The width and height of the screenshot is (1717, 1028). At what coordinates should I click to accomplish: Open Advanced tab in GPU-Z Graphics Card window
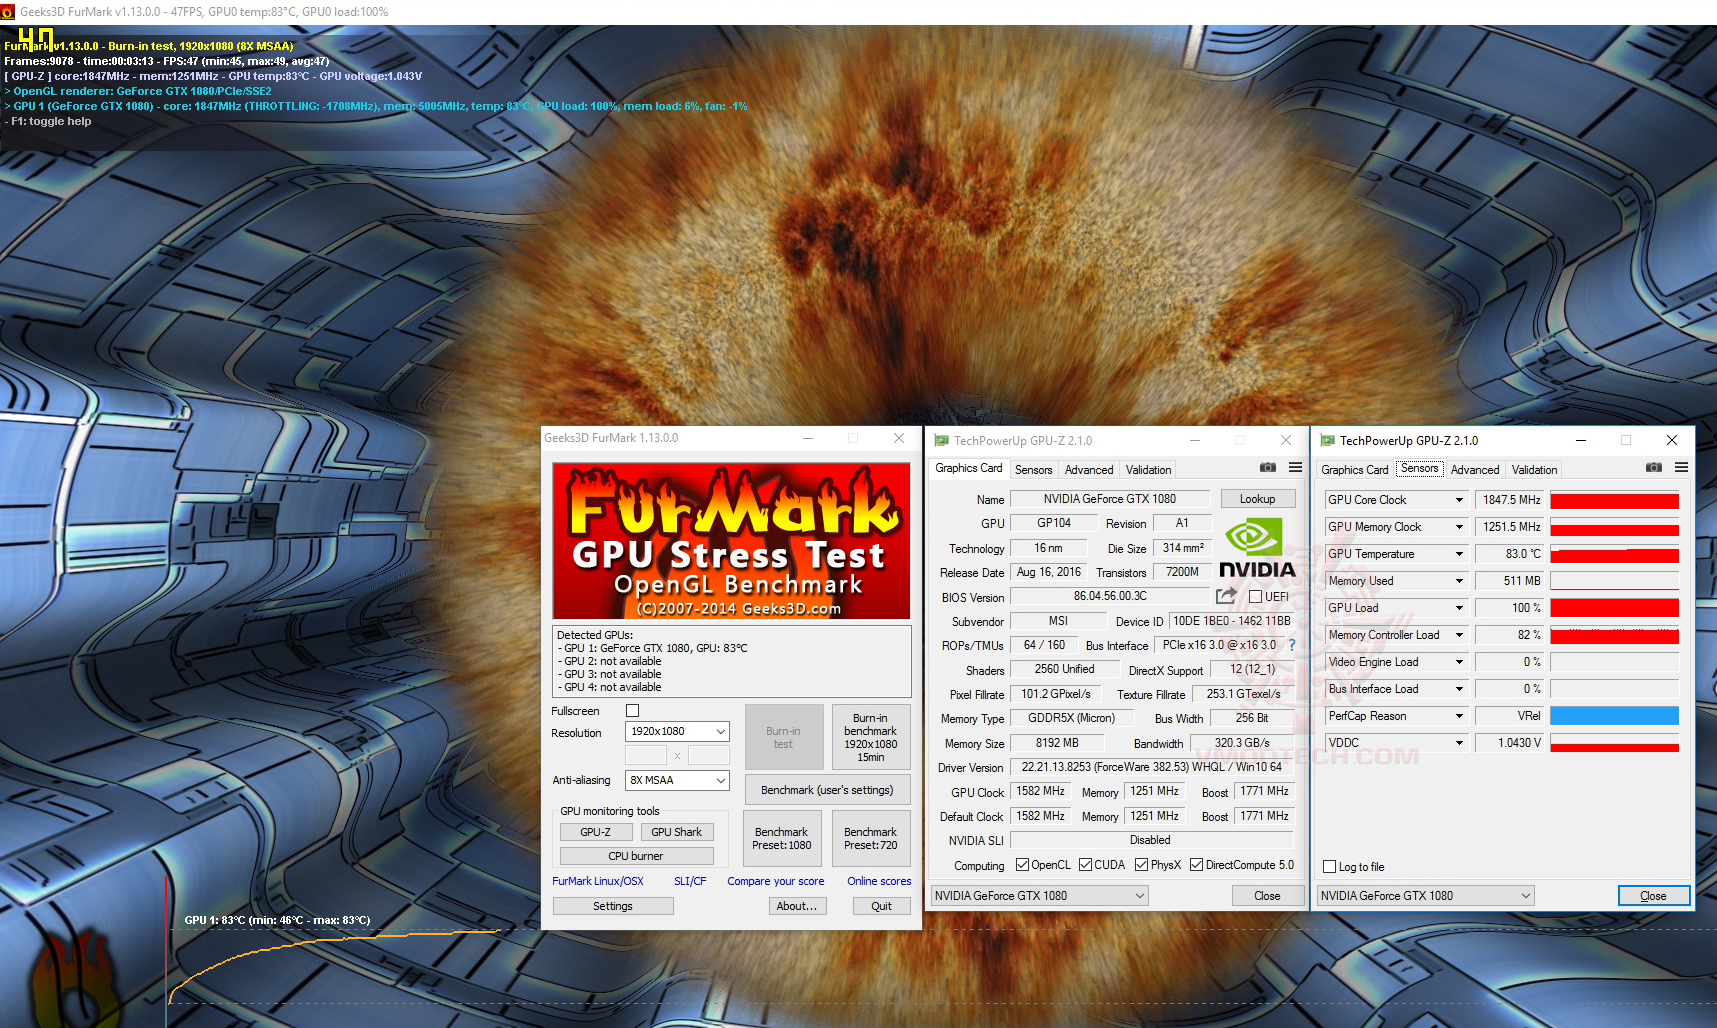1089,470
